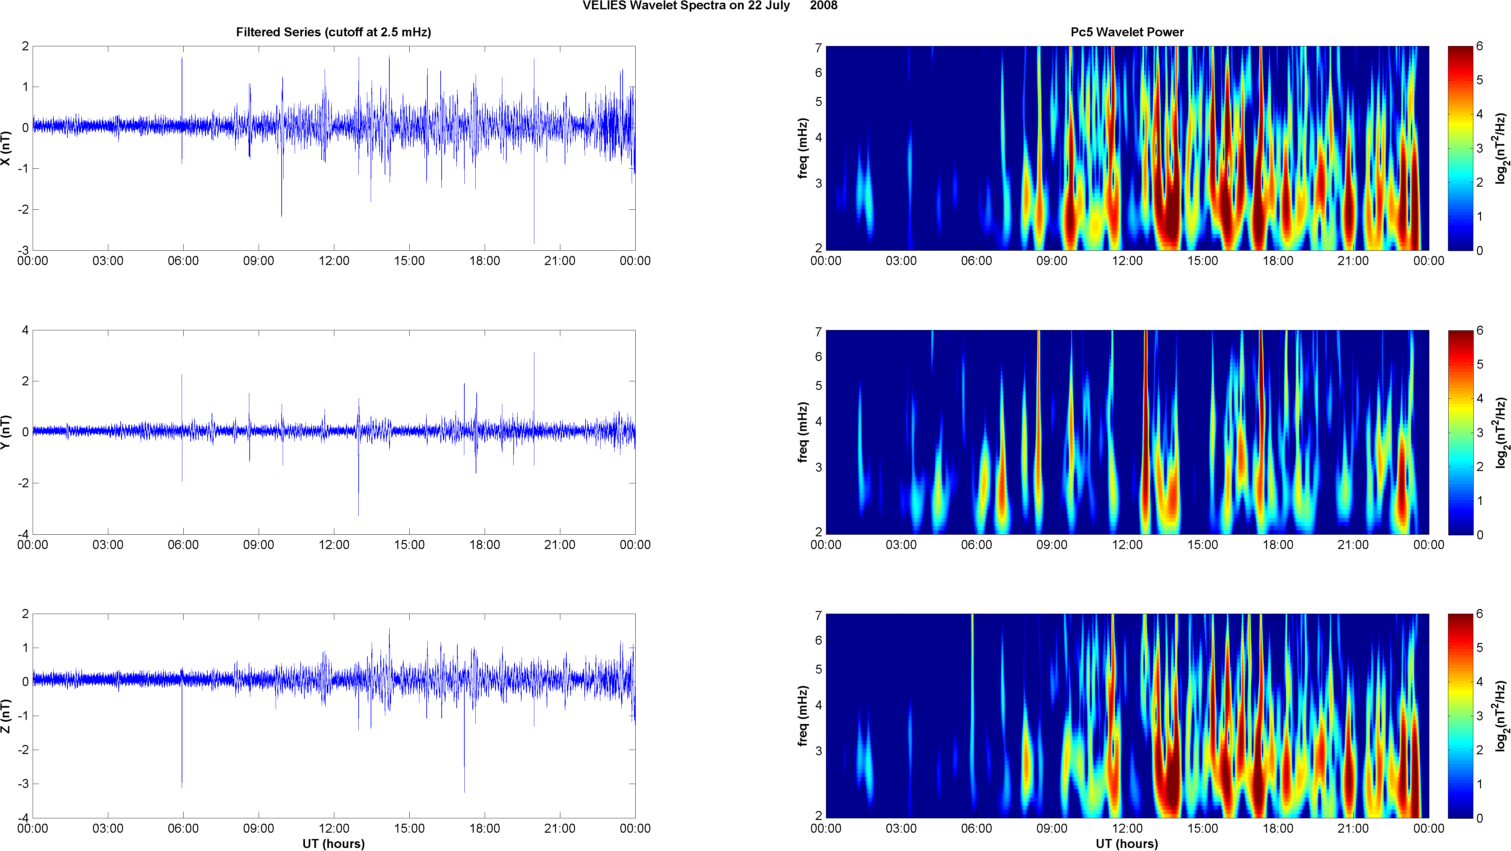Click the 7 frequency tick of the middle spectrogram
The image size is (1511, 851).
pos(818,332)
